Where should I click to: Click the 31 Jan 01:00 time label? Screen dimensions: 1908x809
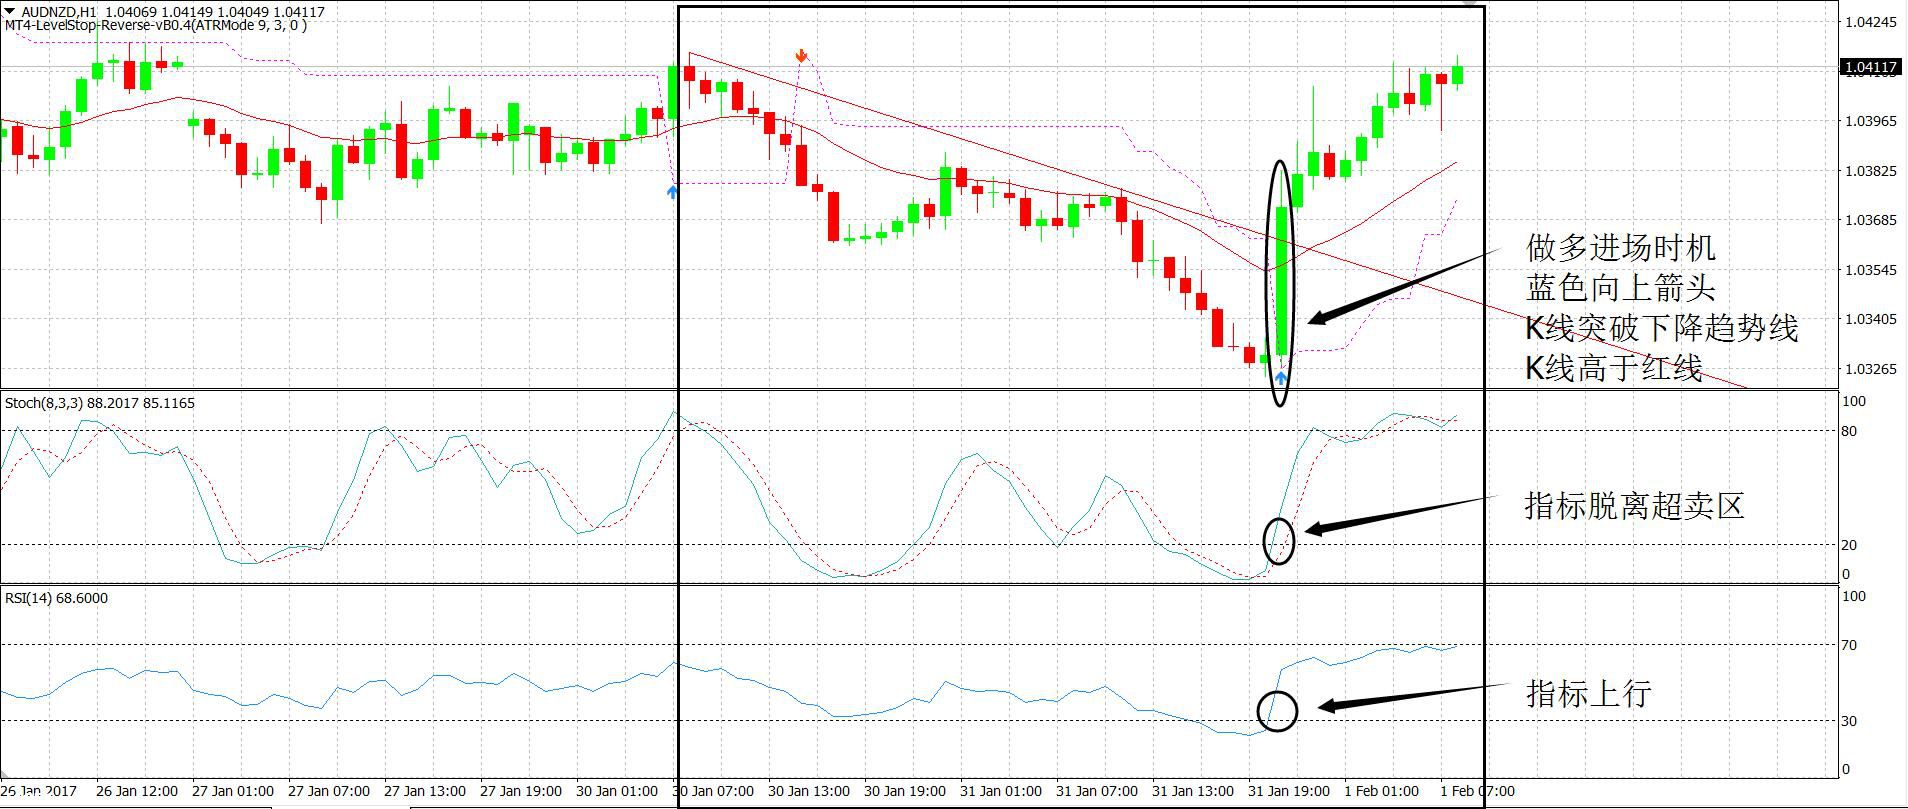[x=1001, y=791]
